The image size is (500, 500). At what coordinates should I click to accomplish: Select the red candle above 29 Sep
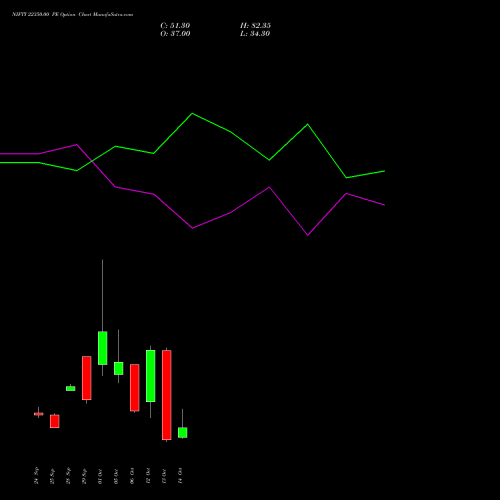tap(87, 378)
